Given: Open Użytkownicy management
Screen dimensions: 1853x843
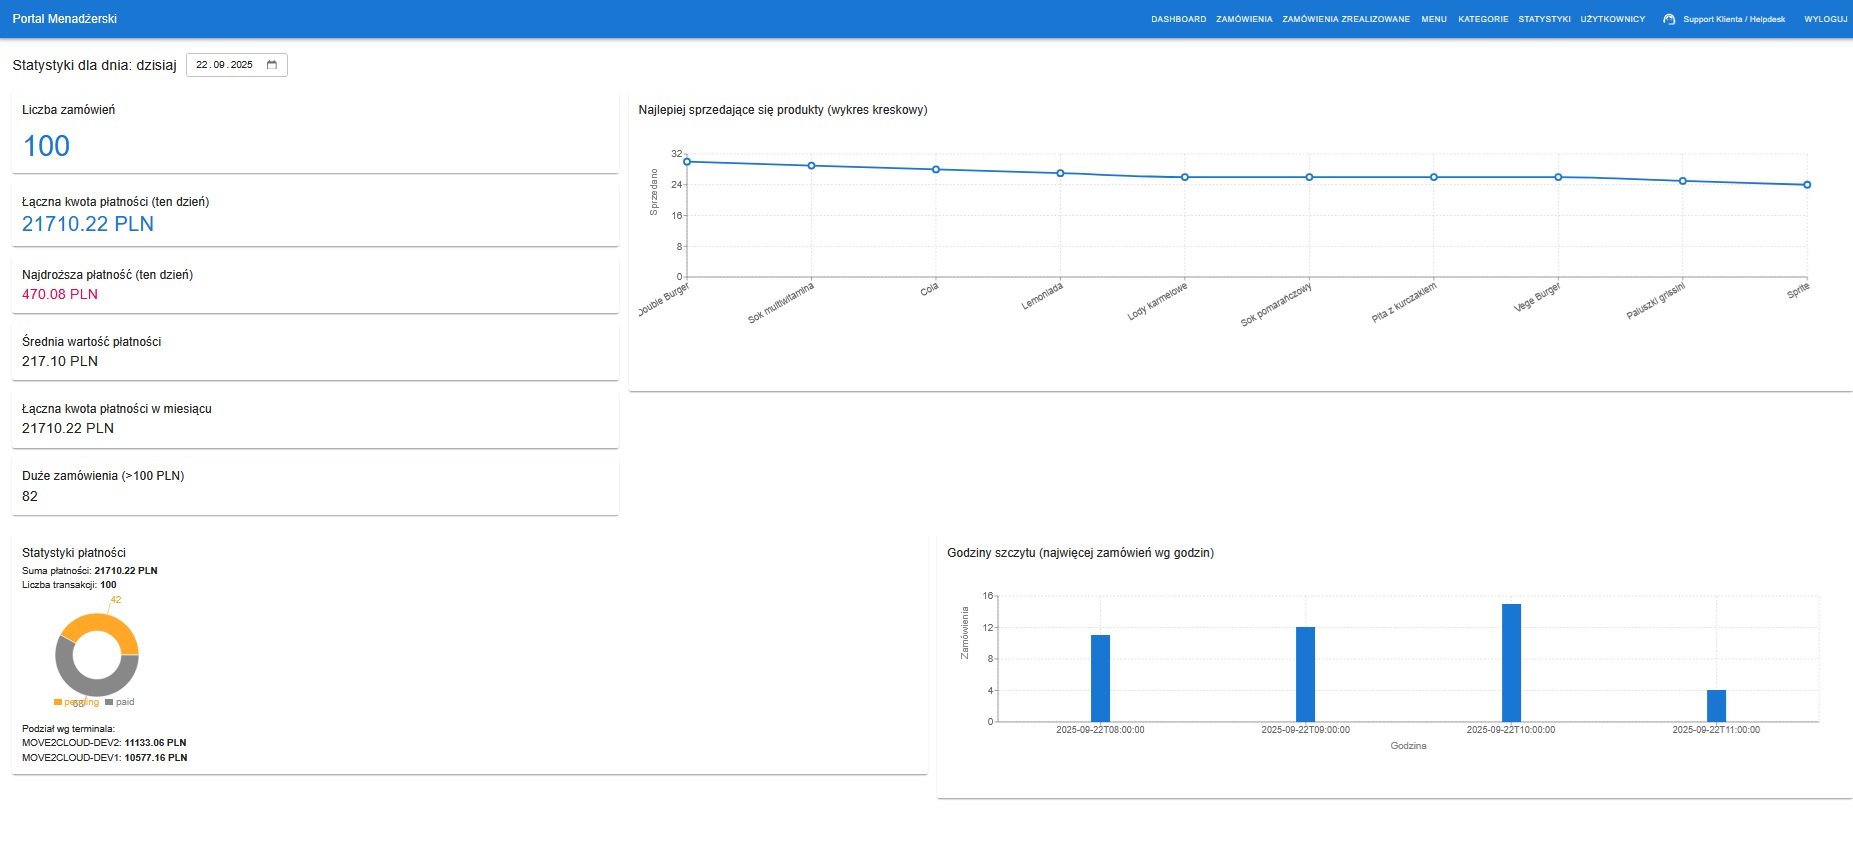Looking at the screenshot, I should [1612, 19].
